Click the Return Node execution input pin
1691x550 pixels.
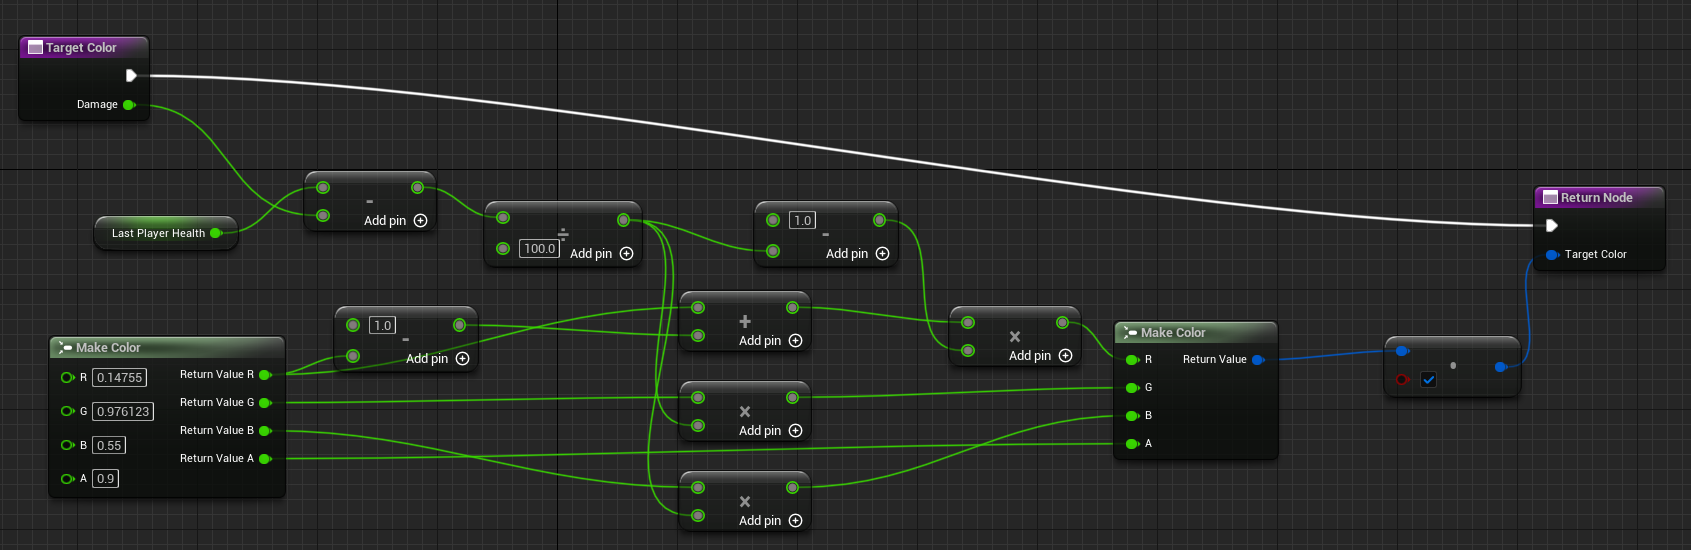tap(1551, 225)
